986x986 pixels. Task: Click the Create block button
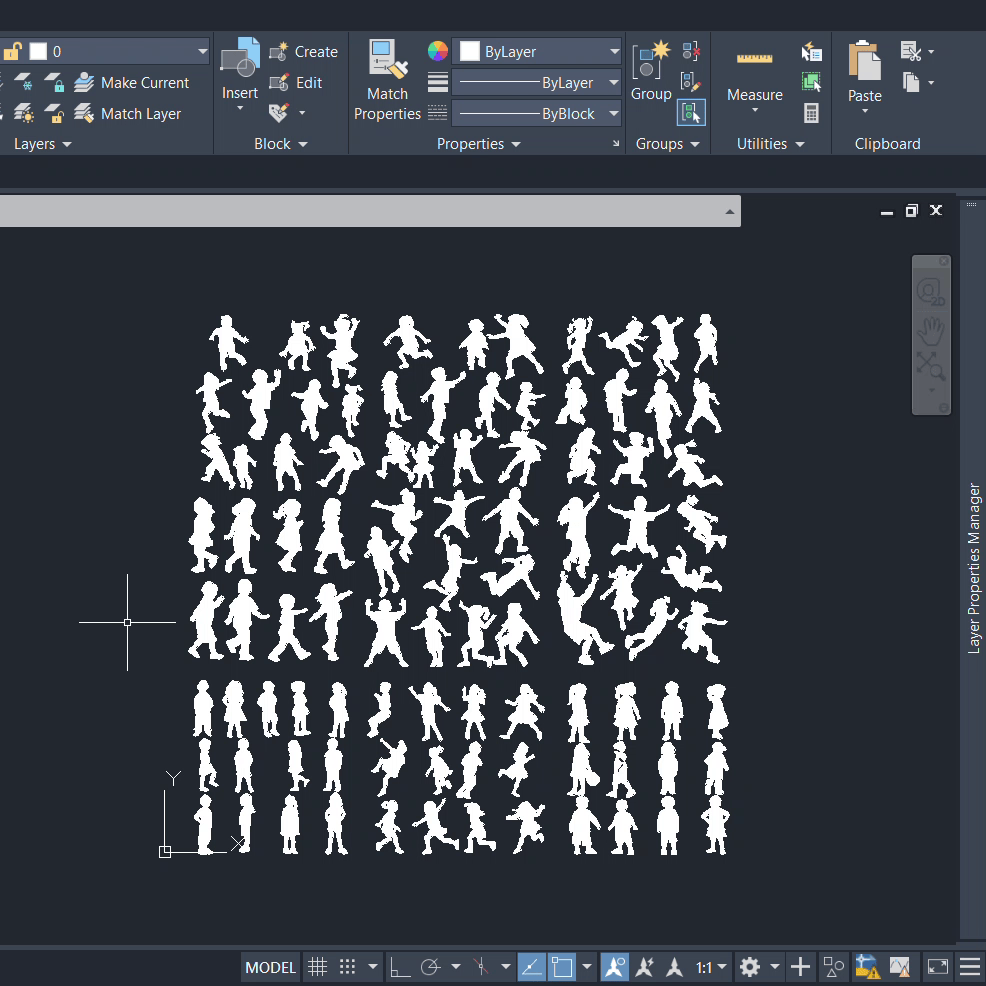(304, 52)
